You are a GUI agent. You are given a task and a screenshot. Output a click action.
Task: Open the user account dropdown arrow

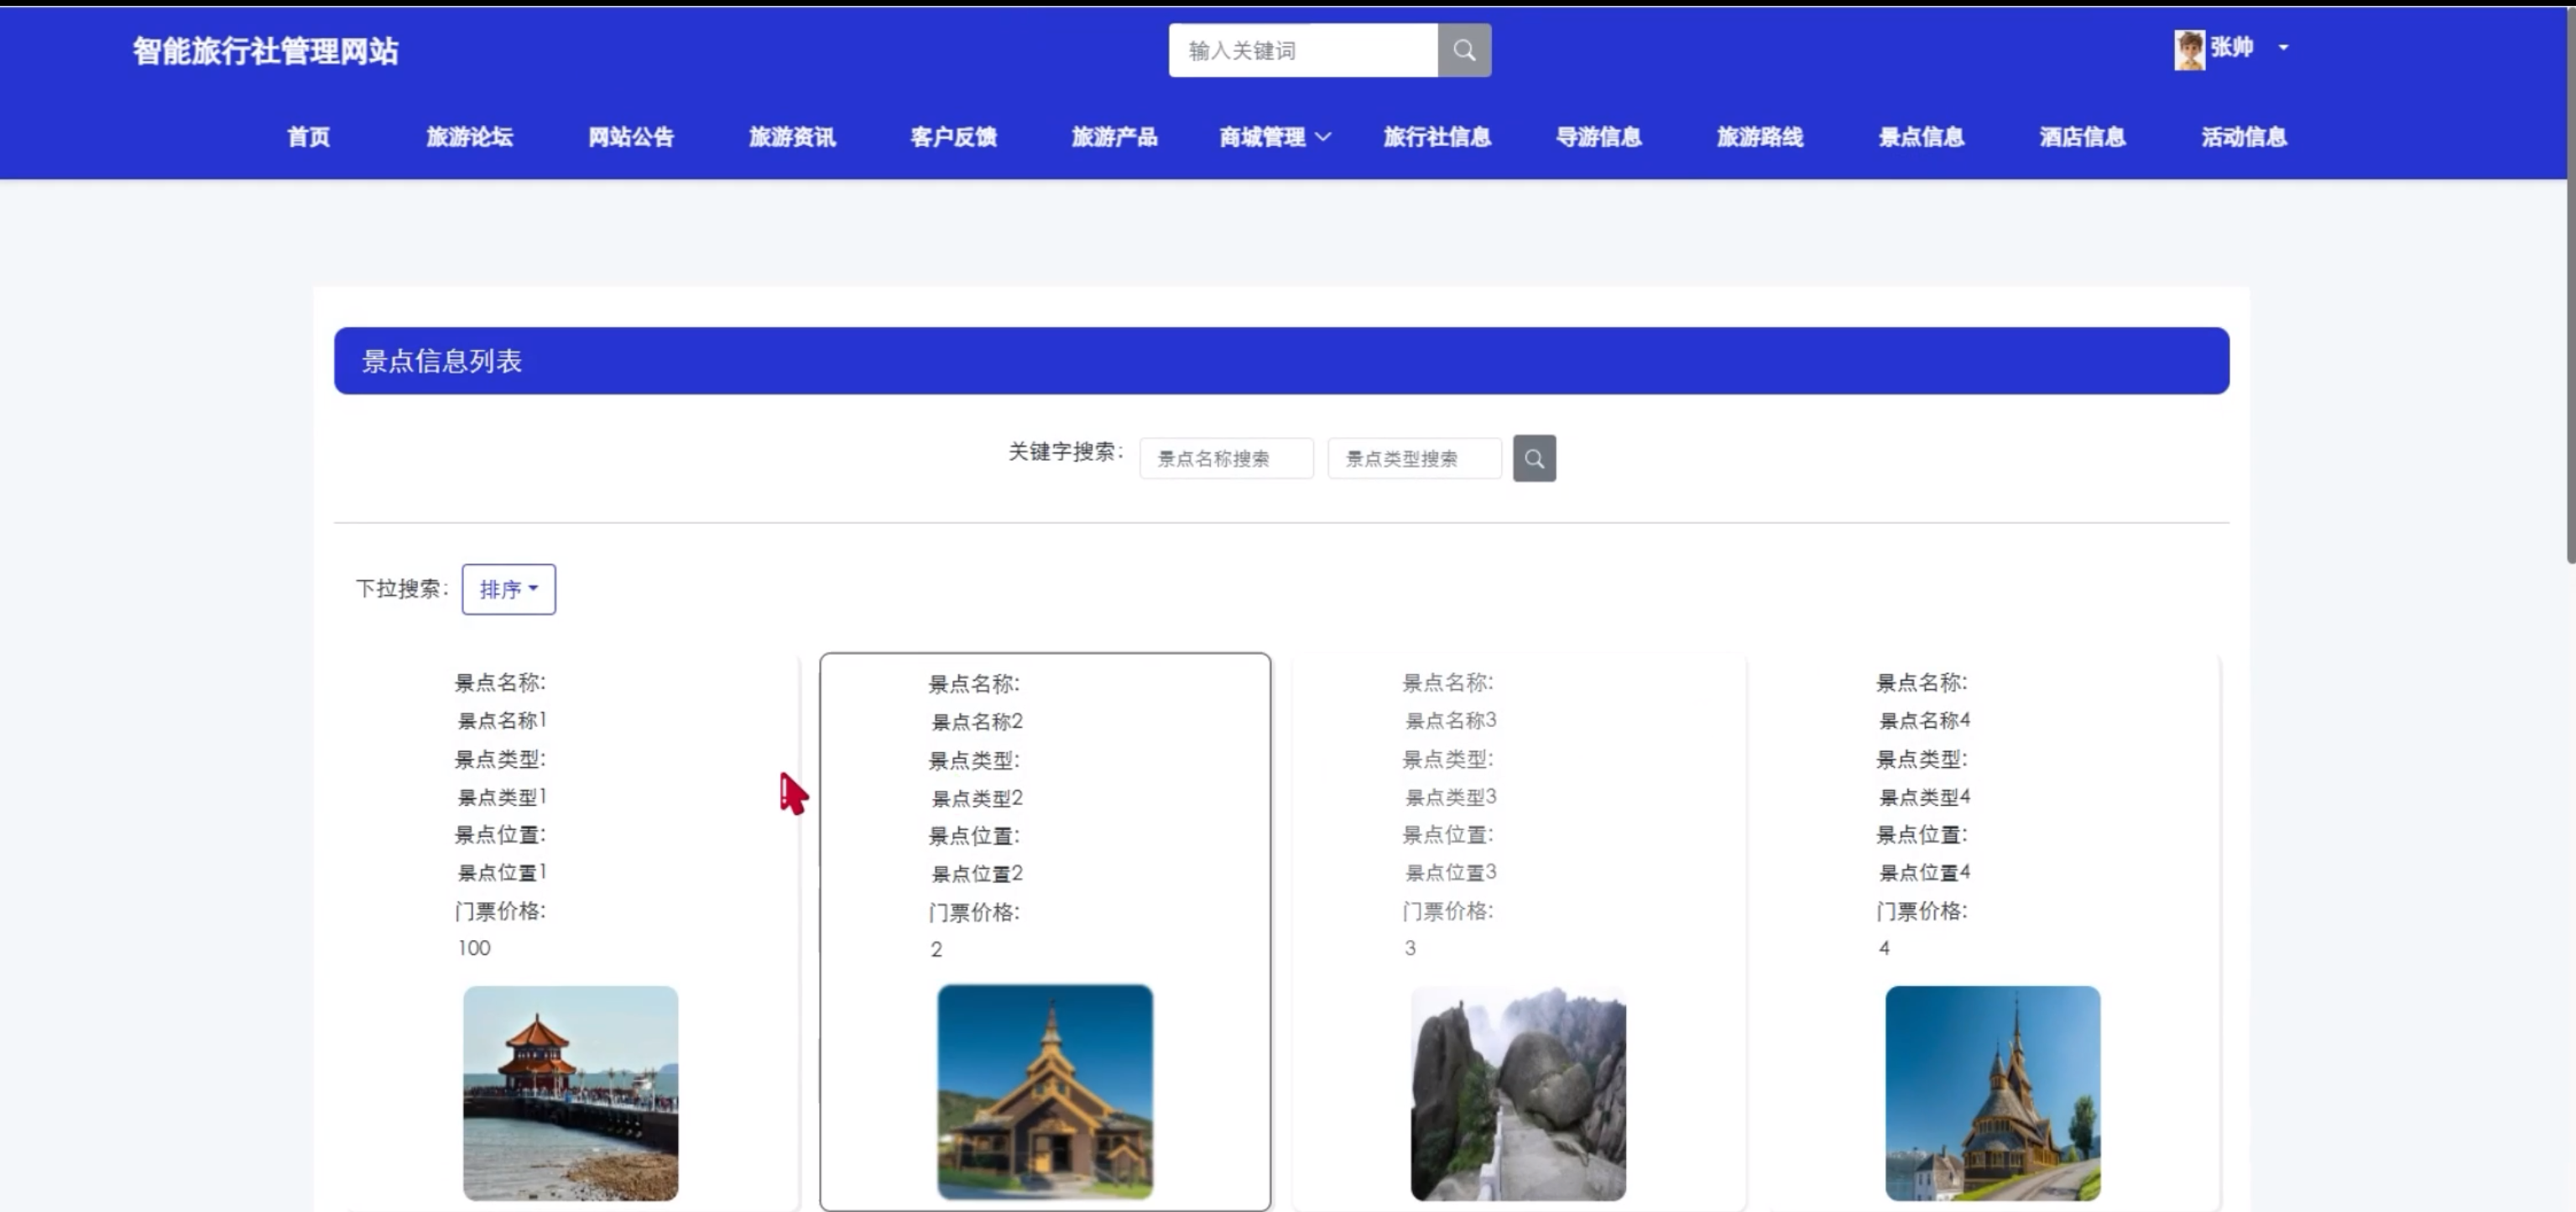[x=2283, y=48]
